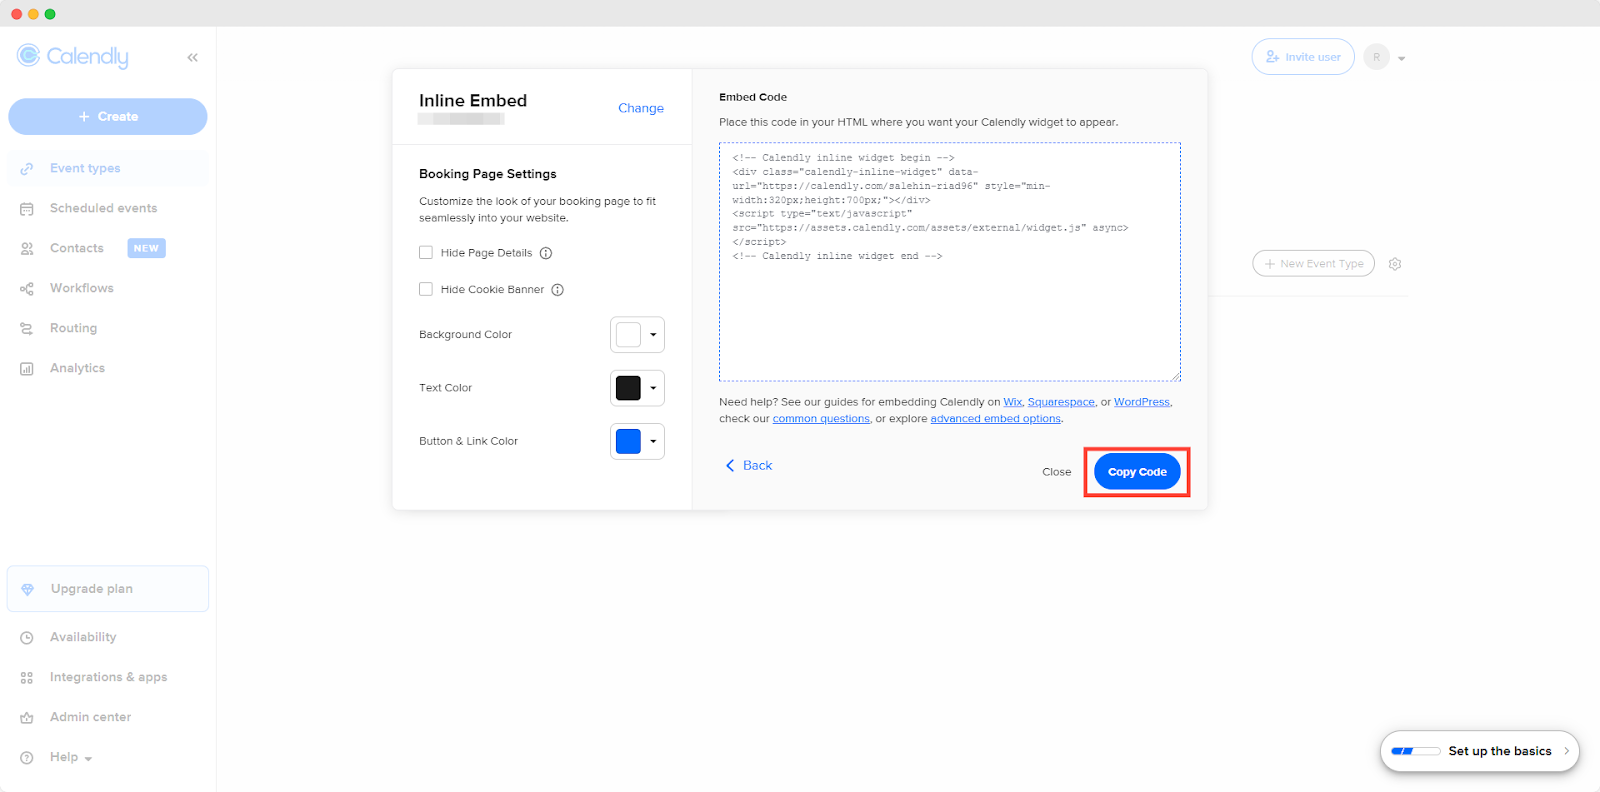Expand the account menu arrow next to avatar
The width and height of the screenshot is (1600, 792).
(x=1401, y=58)
